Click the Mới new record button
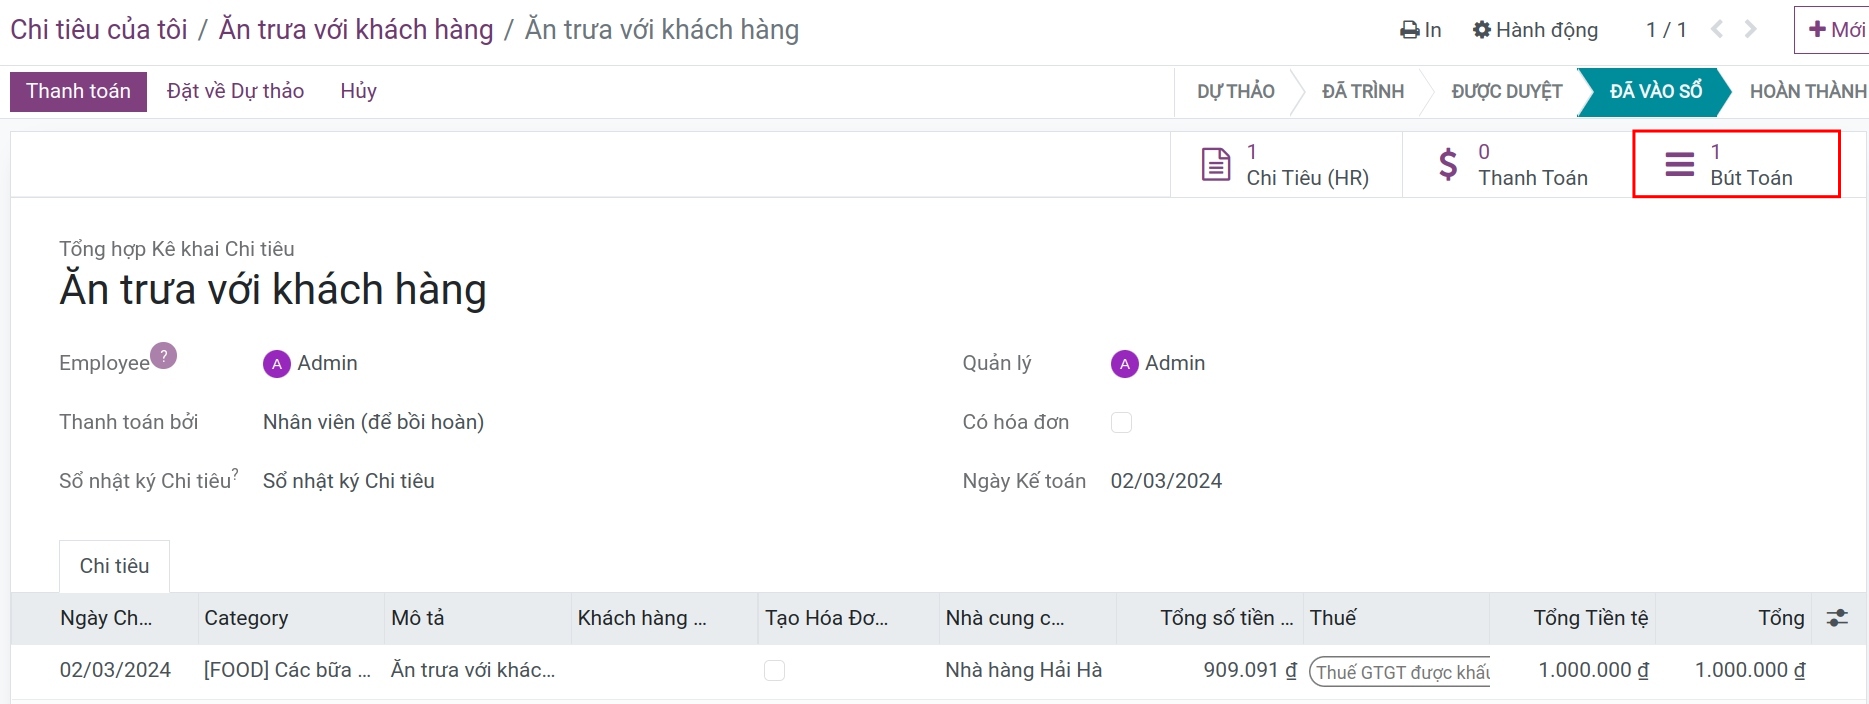Viewport: 1869px width, 704px height. [1835, 30]
